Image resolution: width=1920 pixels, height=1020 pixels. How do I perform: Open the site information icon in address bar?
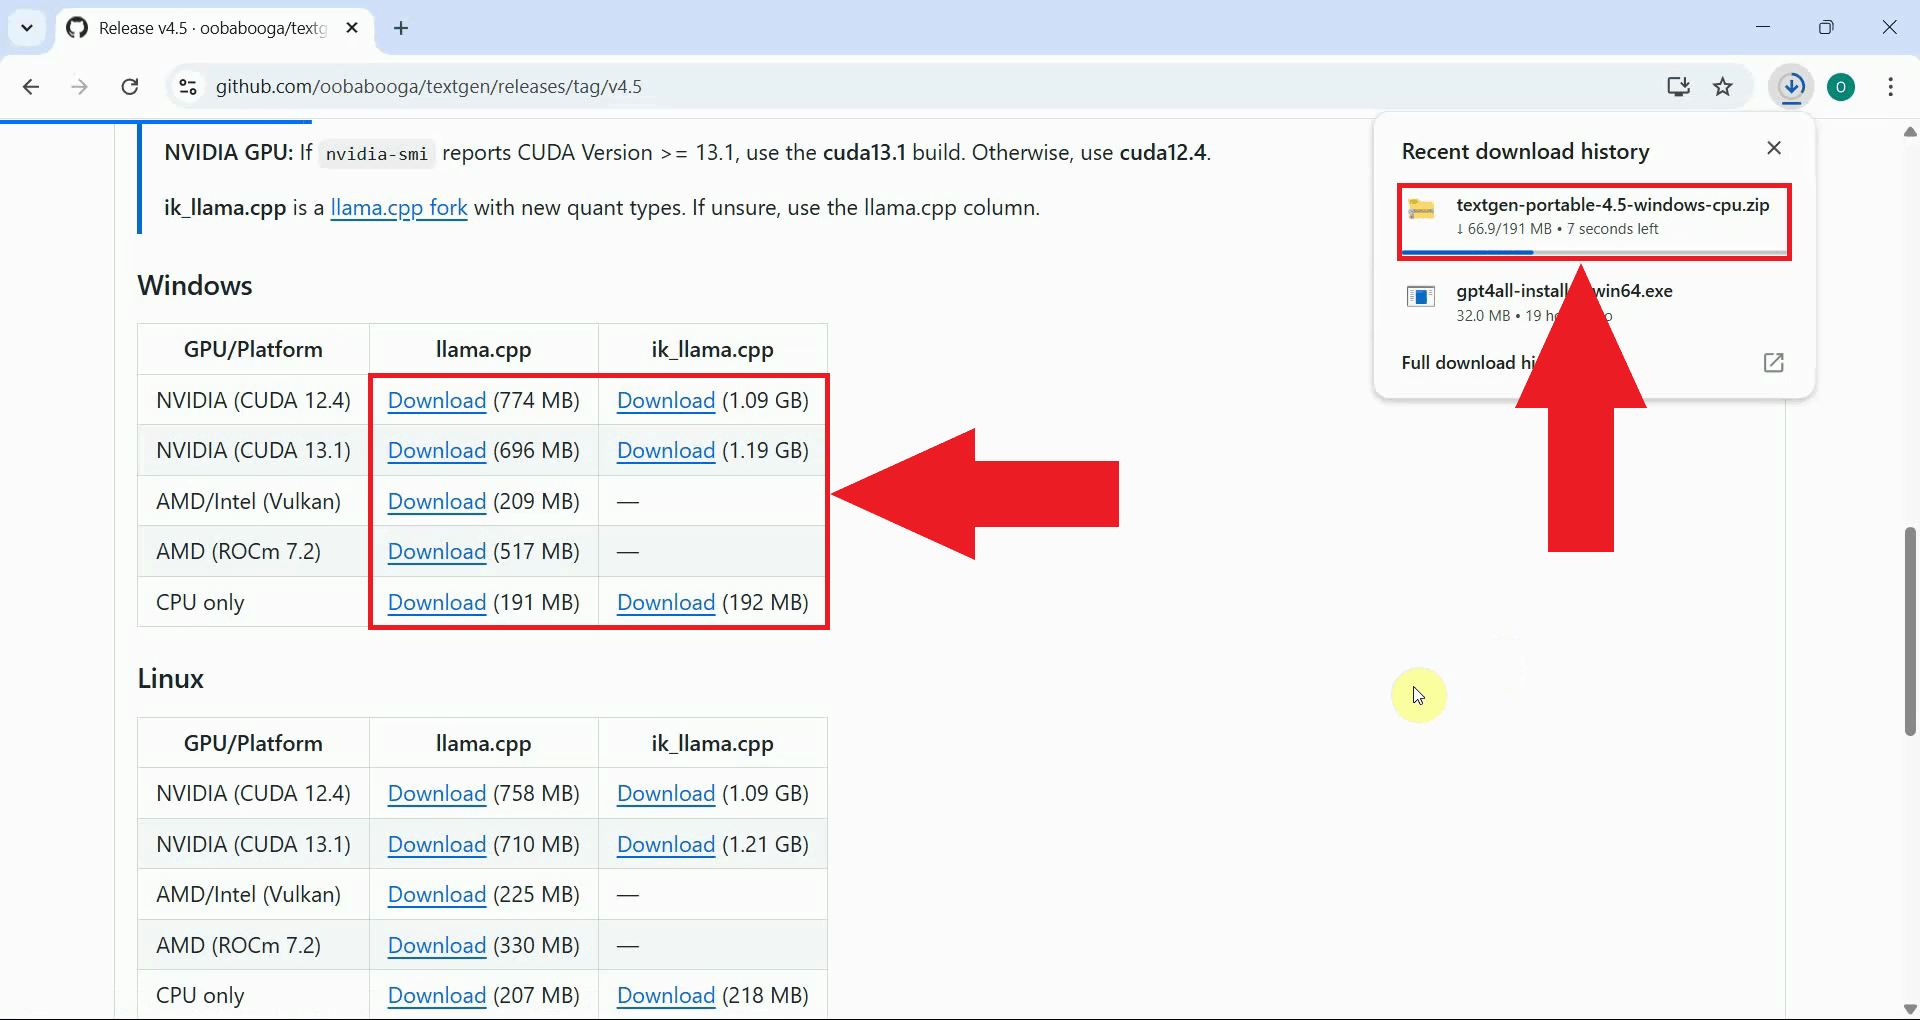tap(188, 87)
